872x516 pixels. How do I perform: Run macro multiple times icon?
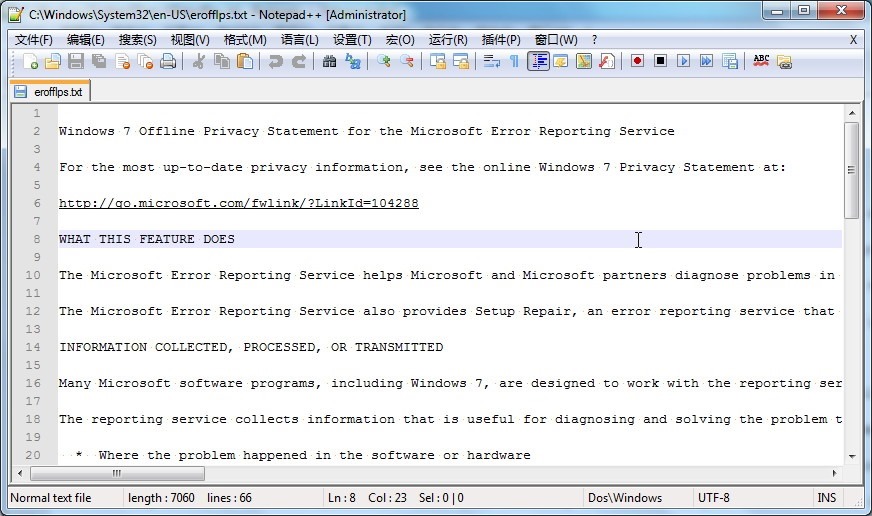point(706,61)
